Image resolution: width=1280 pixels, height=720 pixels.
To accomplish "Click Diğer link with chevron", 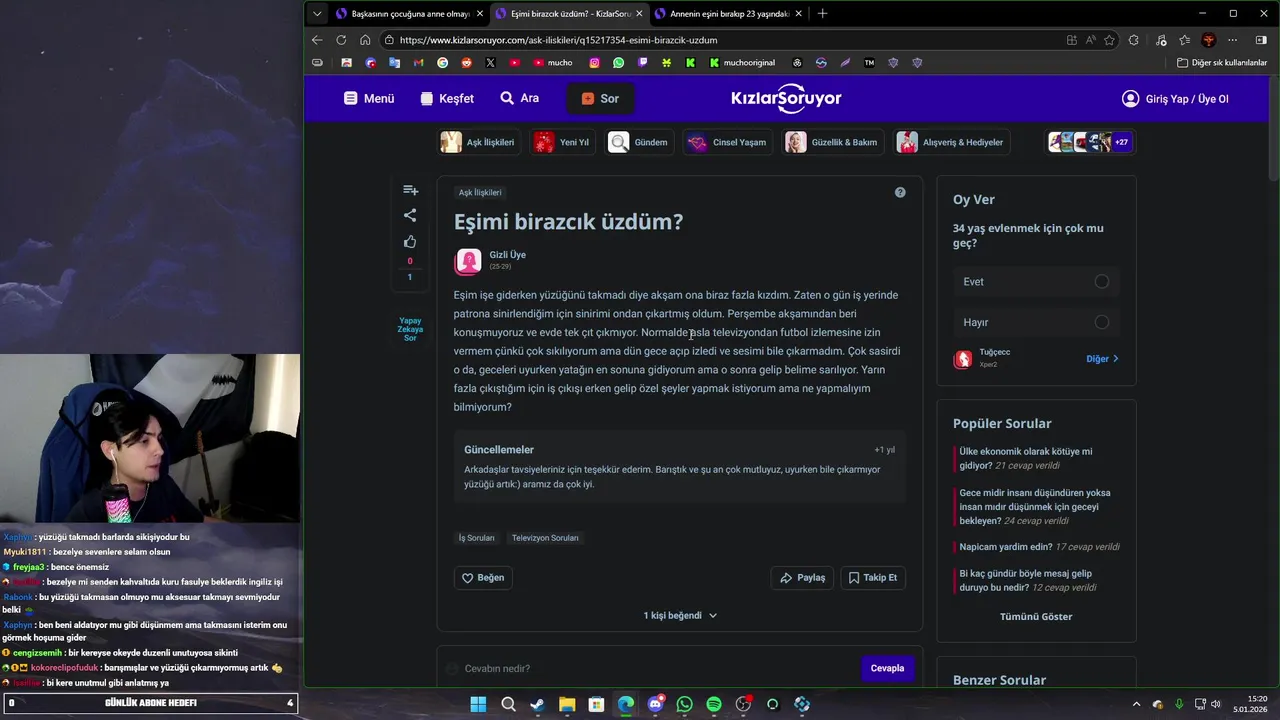I will (1103, 358).
